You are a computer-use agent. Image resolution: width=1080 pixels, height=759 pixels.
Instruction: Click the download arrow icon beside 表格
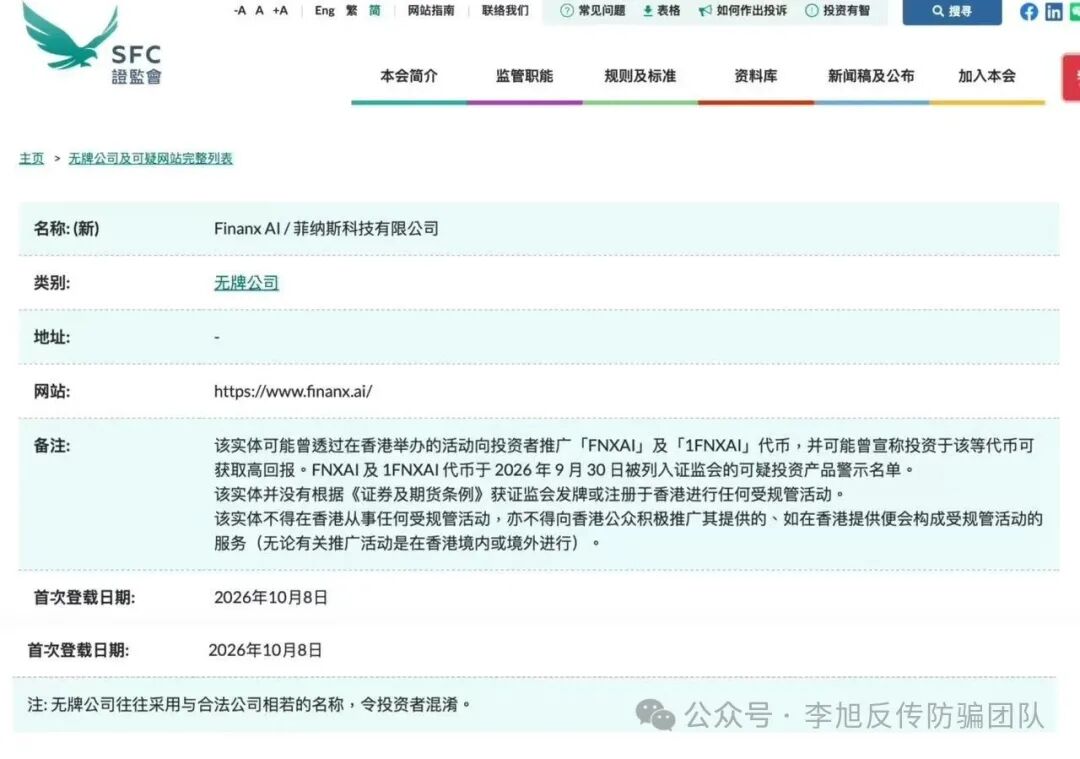click(x=647, y=10)
